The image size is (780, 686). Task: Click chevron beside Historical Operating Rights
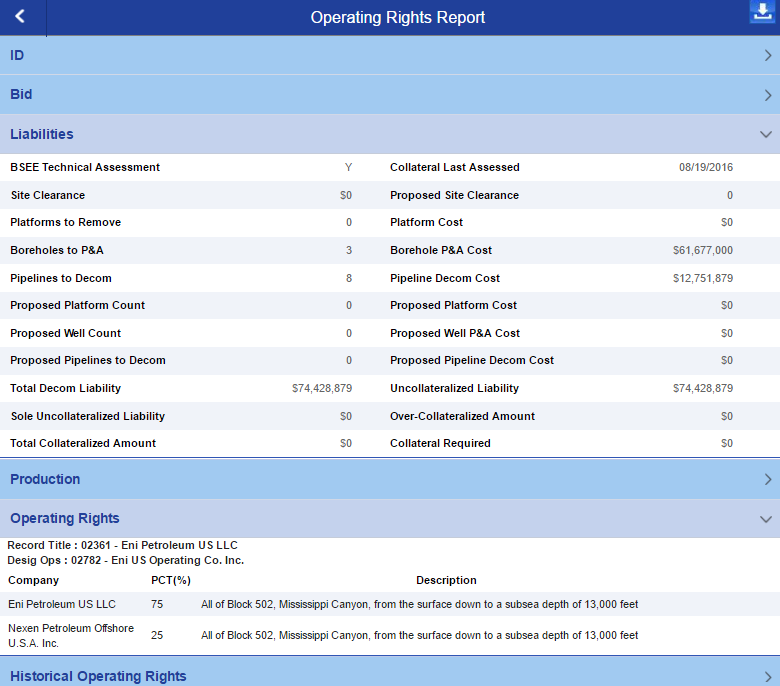[767, 677]
